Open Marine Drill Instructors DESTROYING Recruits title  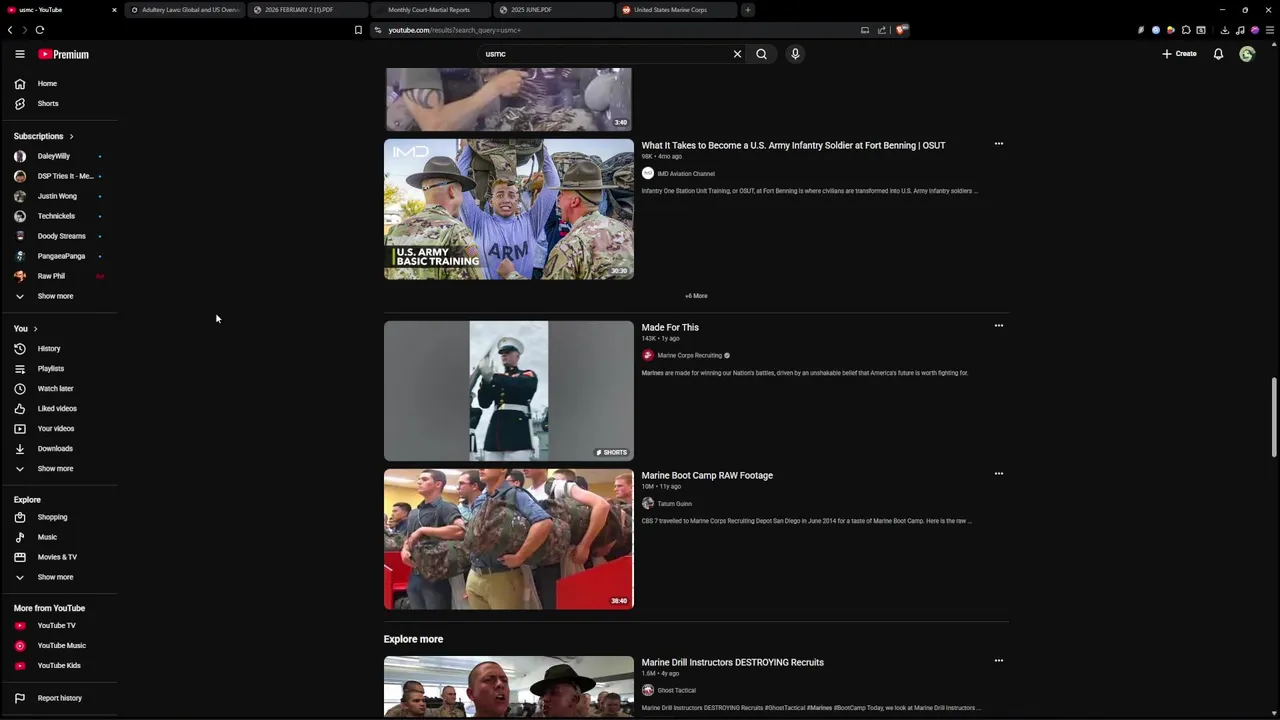[x=732, y=663]
